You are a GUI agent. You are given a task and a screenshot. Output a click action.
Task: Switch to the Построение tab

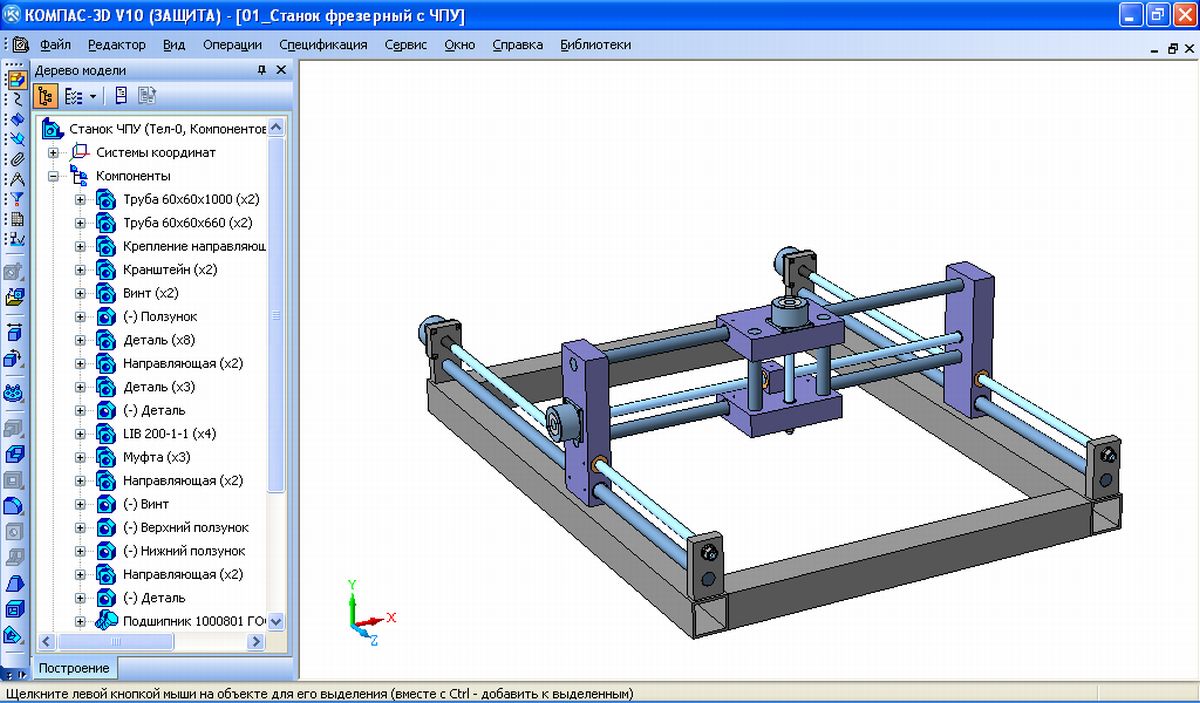point(74,668)
